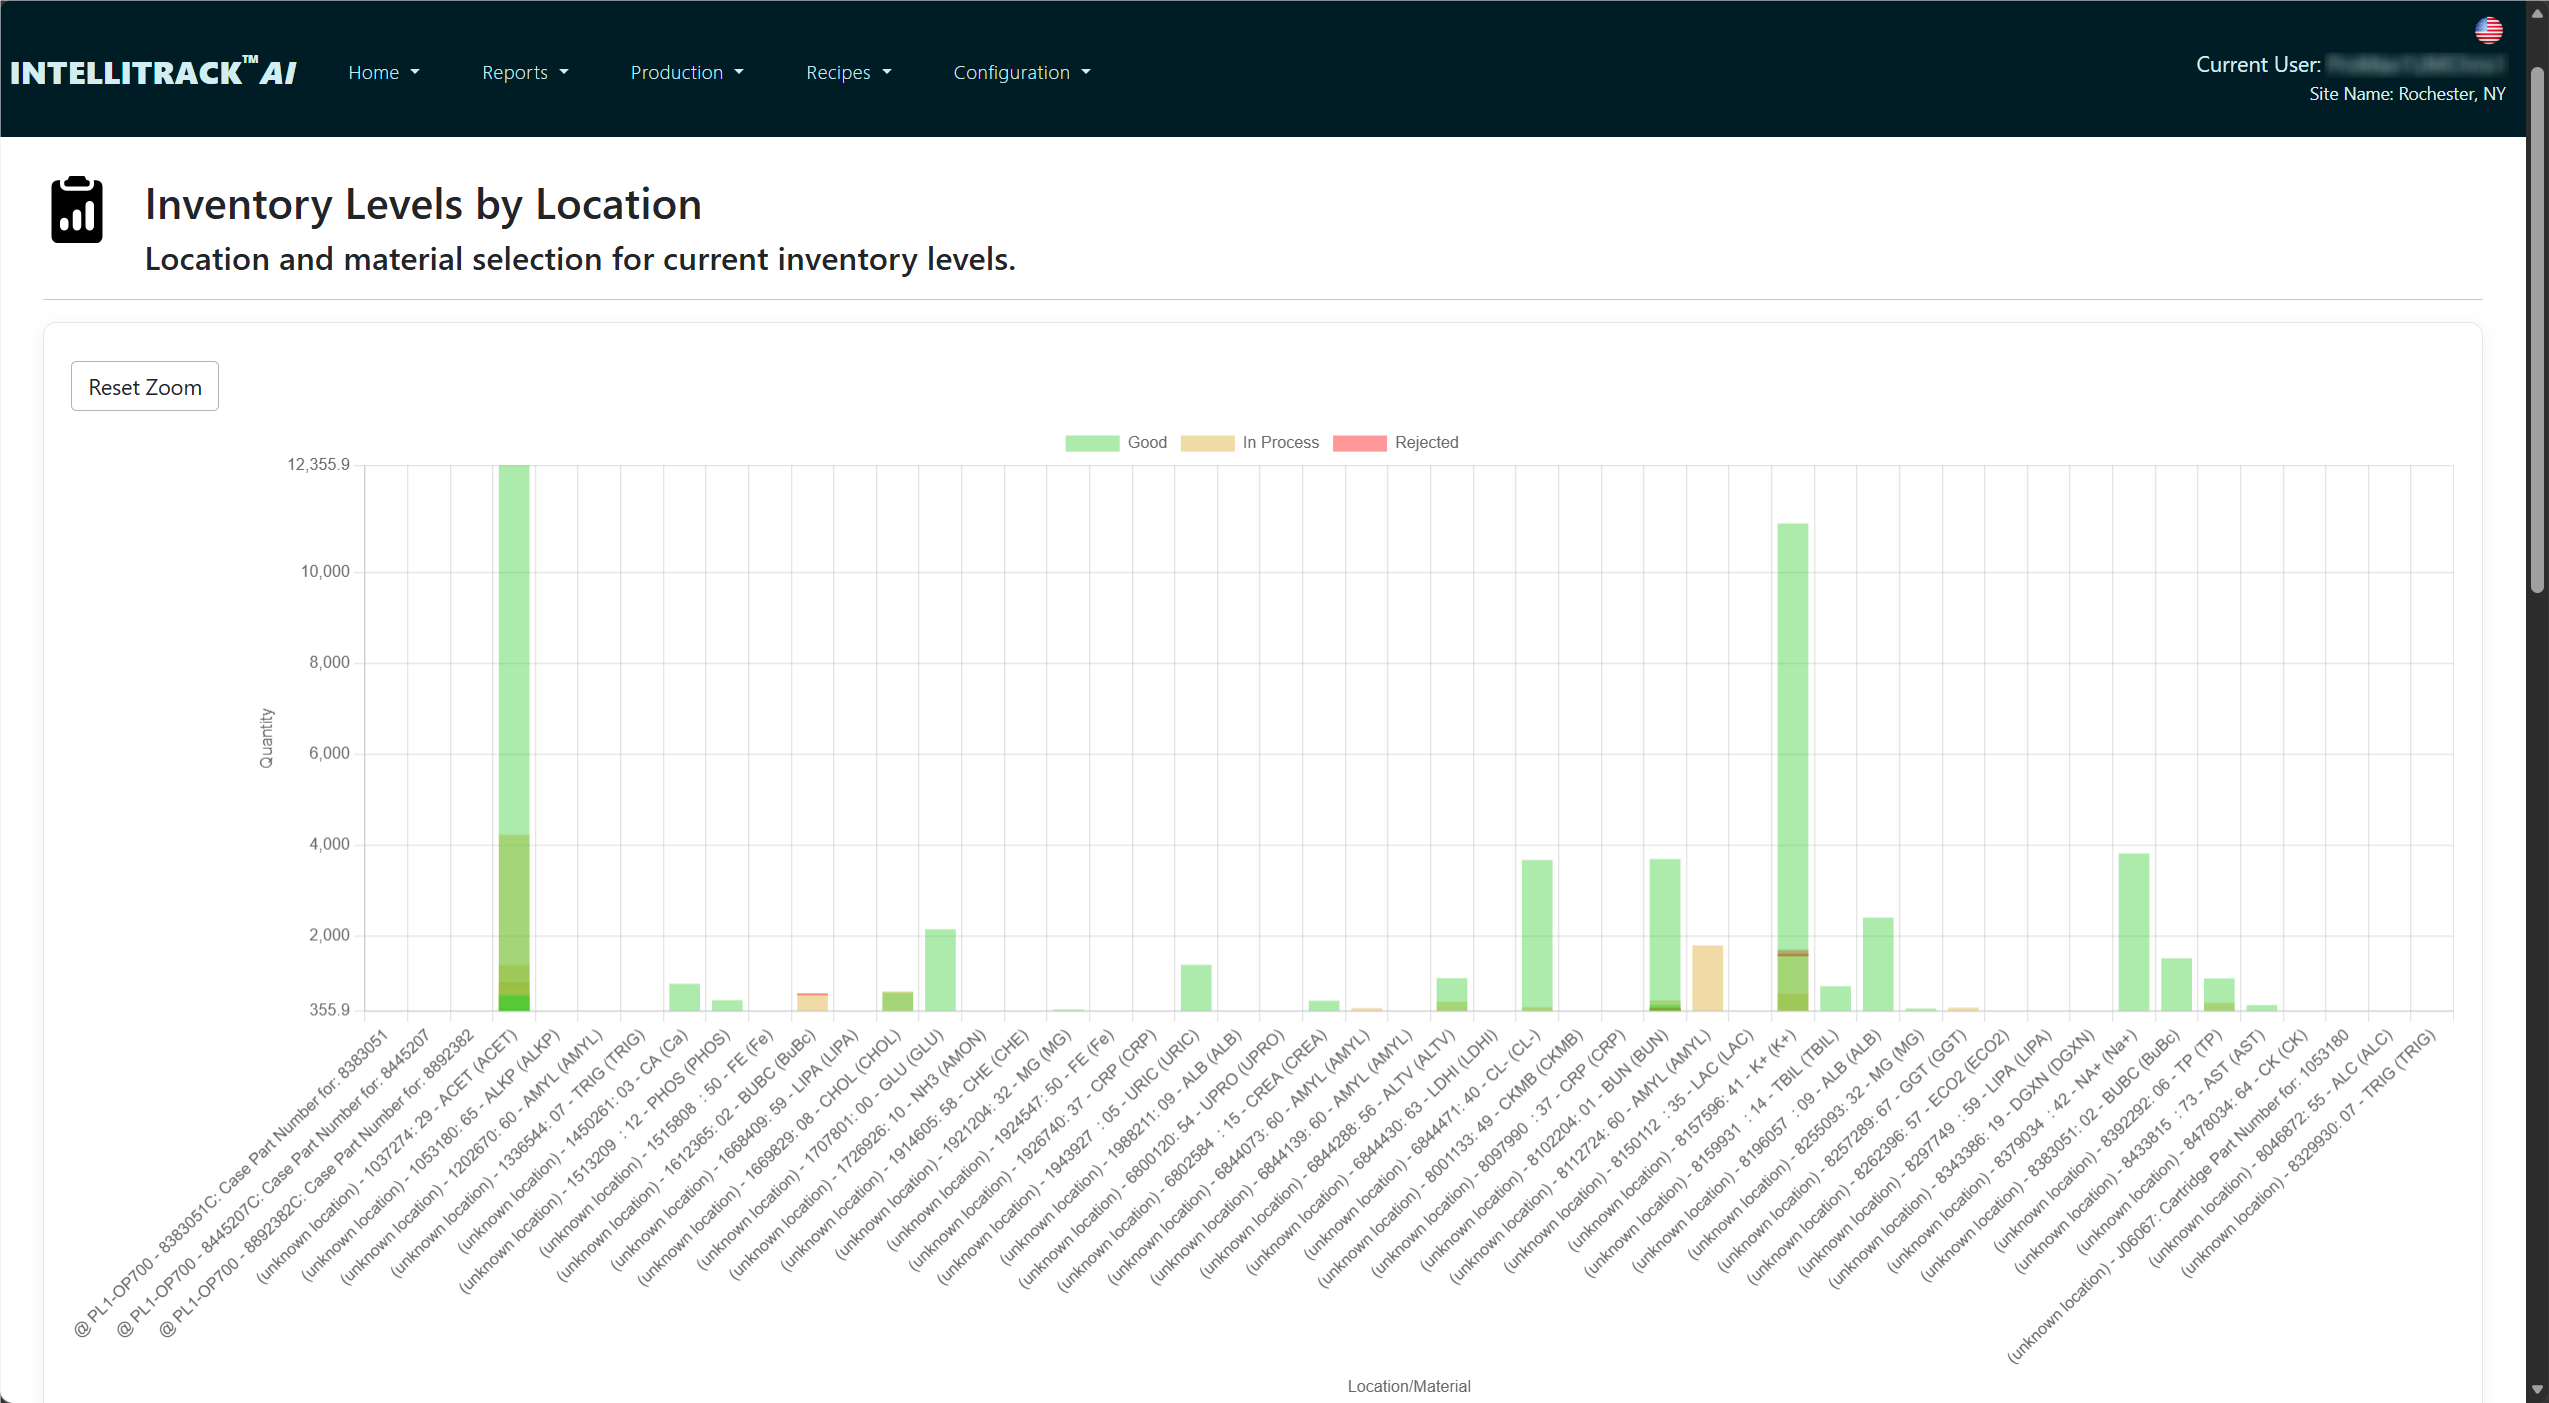Screen dimensions: 2549x1403
Task: Expand the Recipes menu
Action: click(x=848, y=72)
